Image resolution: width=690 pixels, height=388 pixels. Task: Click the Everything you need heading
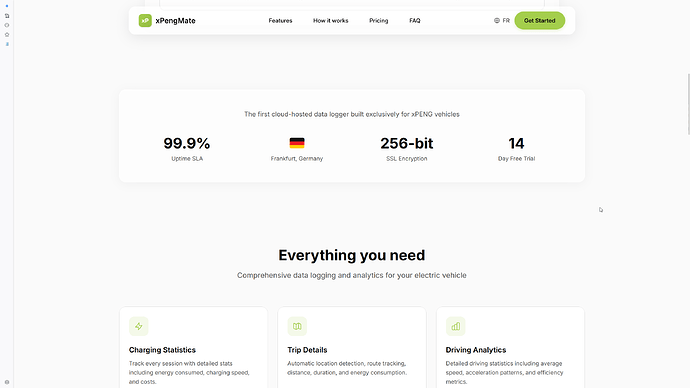(352, 255)
